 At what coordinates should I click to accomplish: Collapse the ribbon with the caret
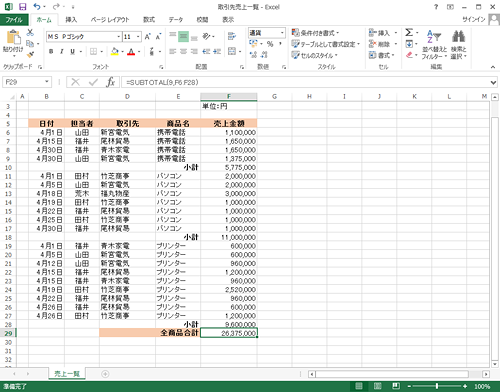[x=493, y=67]
